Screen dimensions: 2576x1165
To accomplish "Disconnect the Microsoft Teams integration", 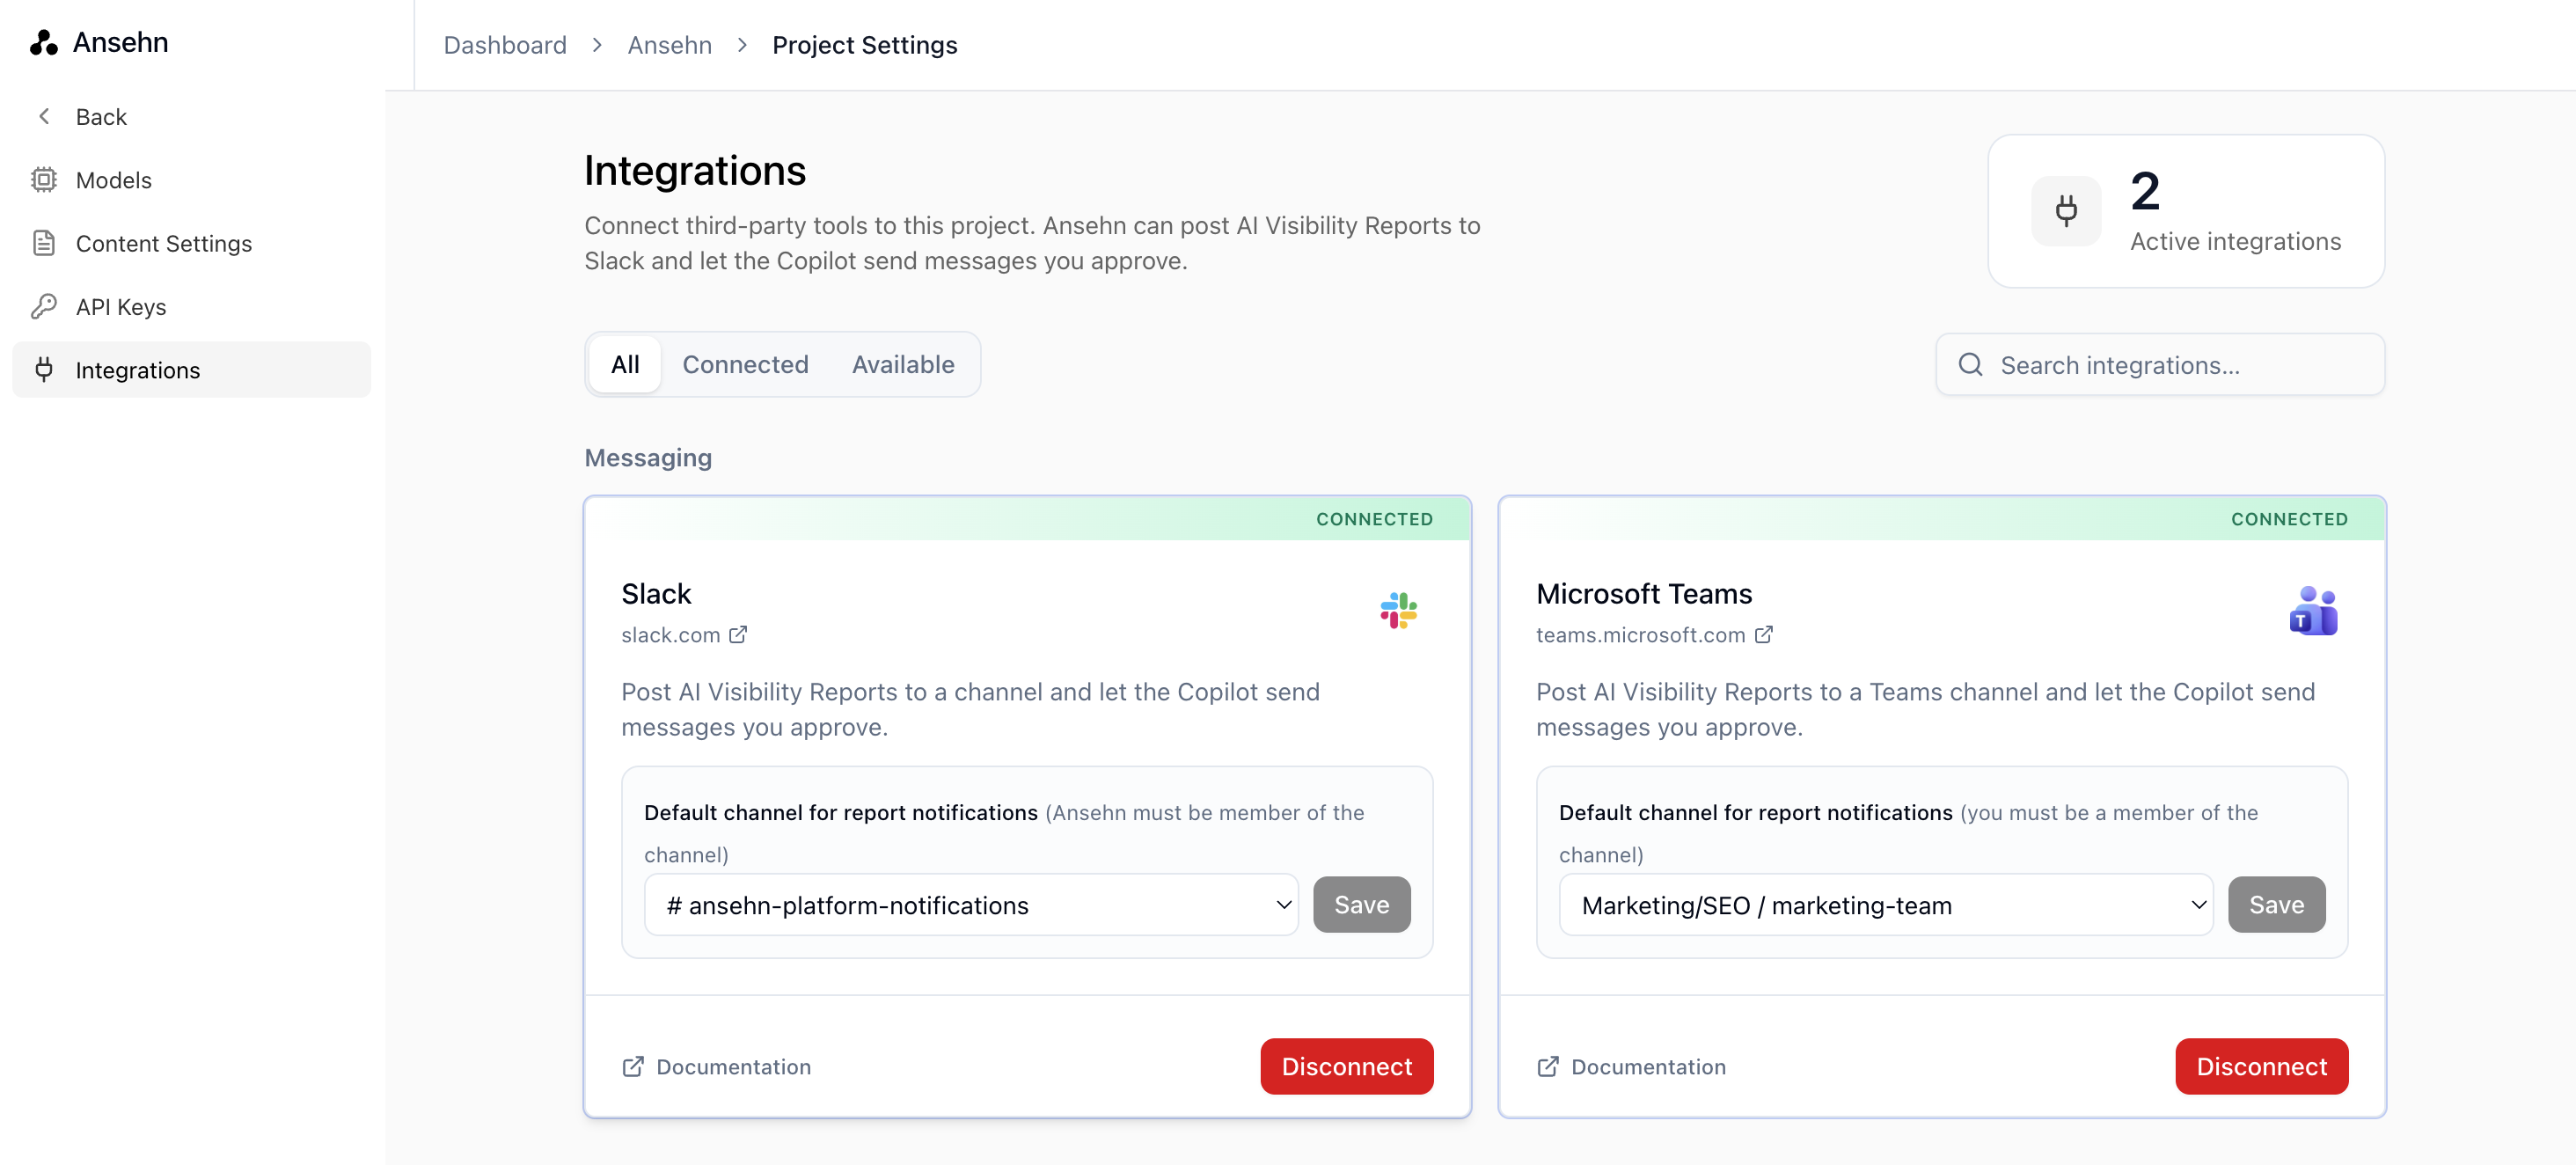I will coord(2261,1067).
